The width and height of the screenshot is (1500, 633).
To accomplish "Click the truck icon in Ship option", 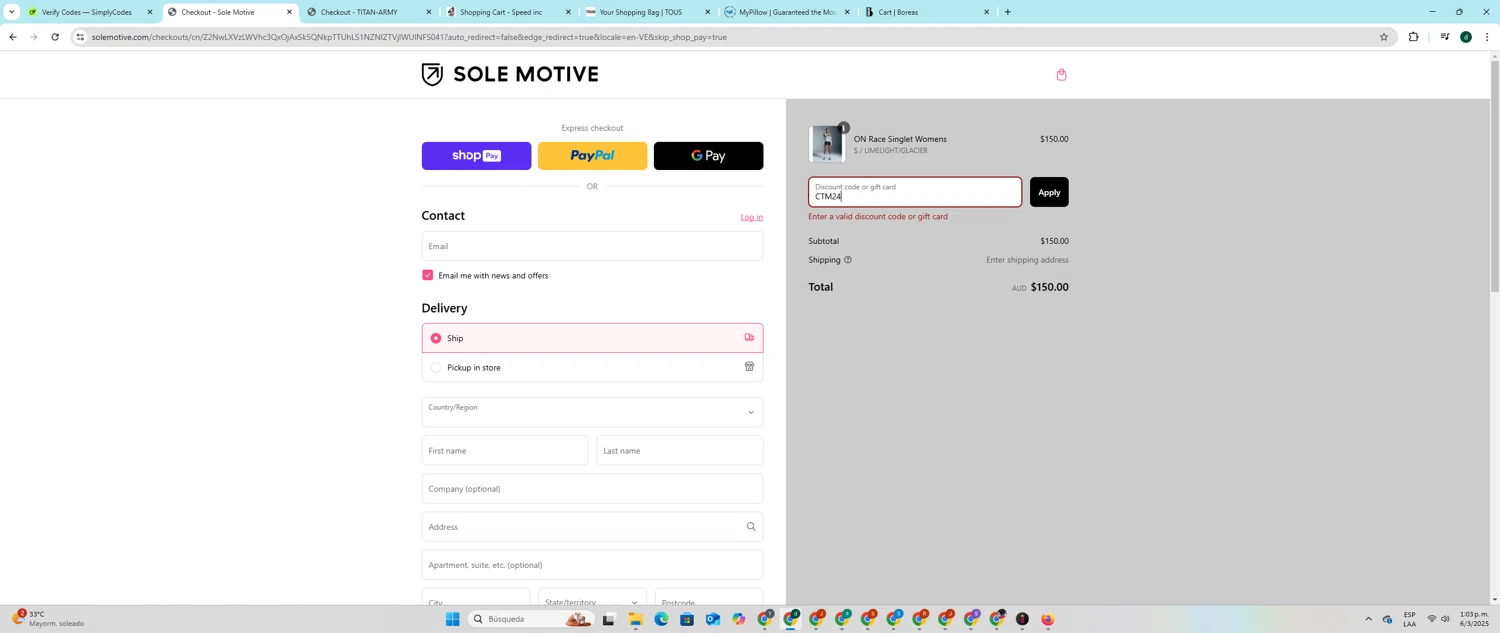I will point(749,338).
